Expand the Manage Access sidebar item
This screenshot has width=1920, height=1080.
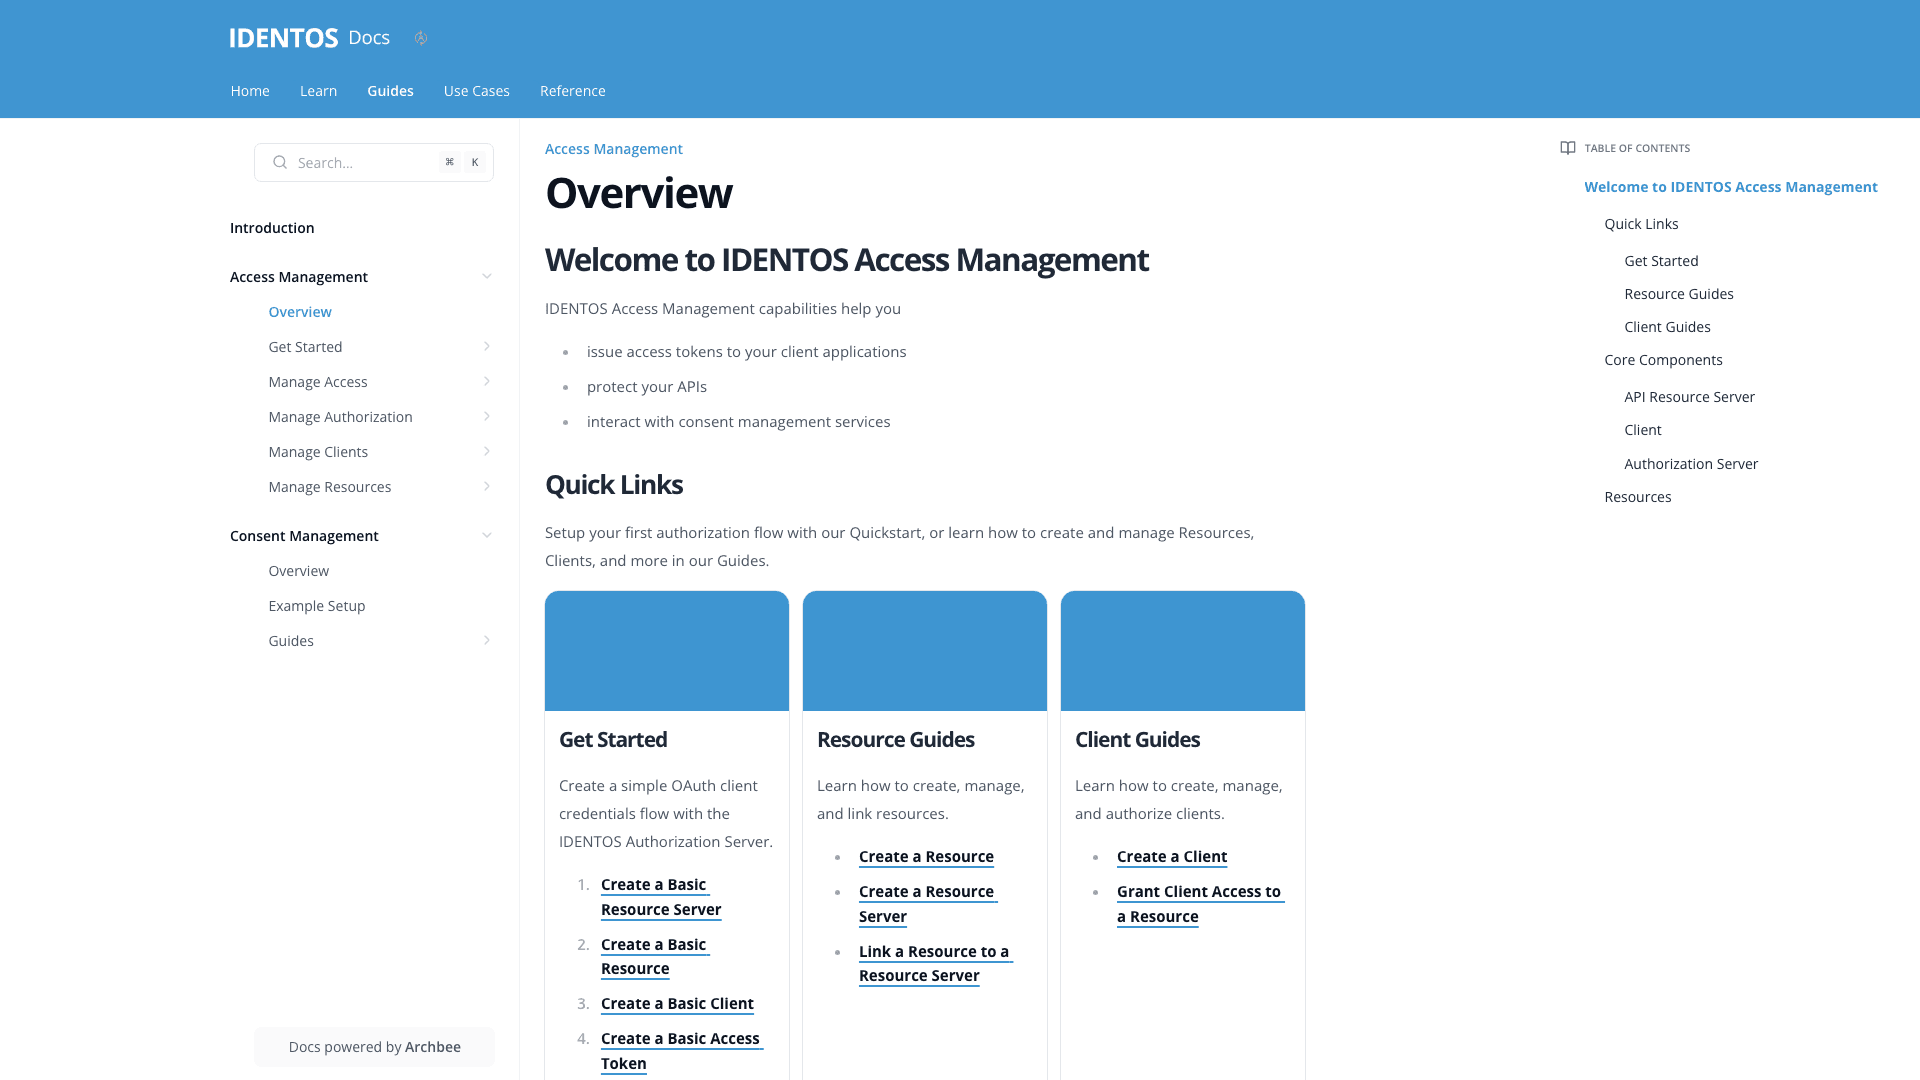(487, 381)
